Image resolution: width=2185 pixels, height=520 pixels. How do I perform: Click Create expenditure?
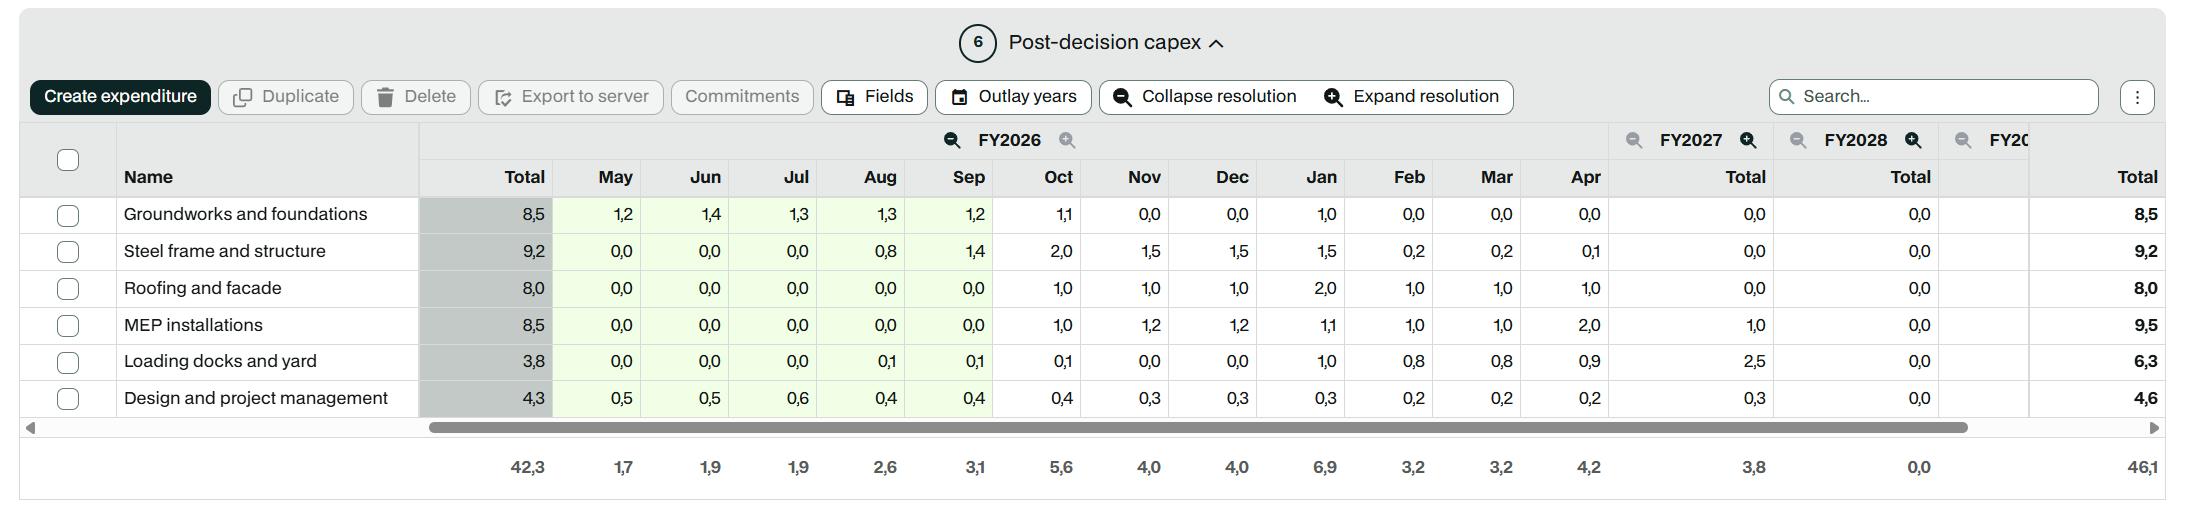coord(120,97)
